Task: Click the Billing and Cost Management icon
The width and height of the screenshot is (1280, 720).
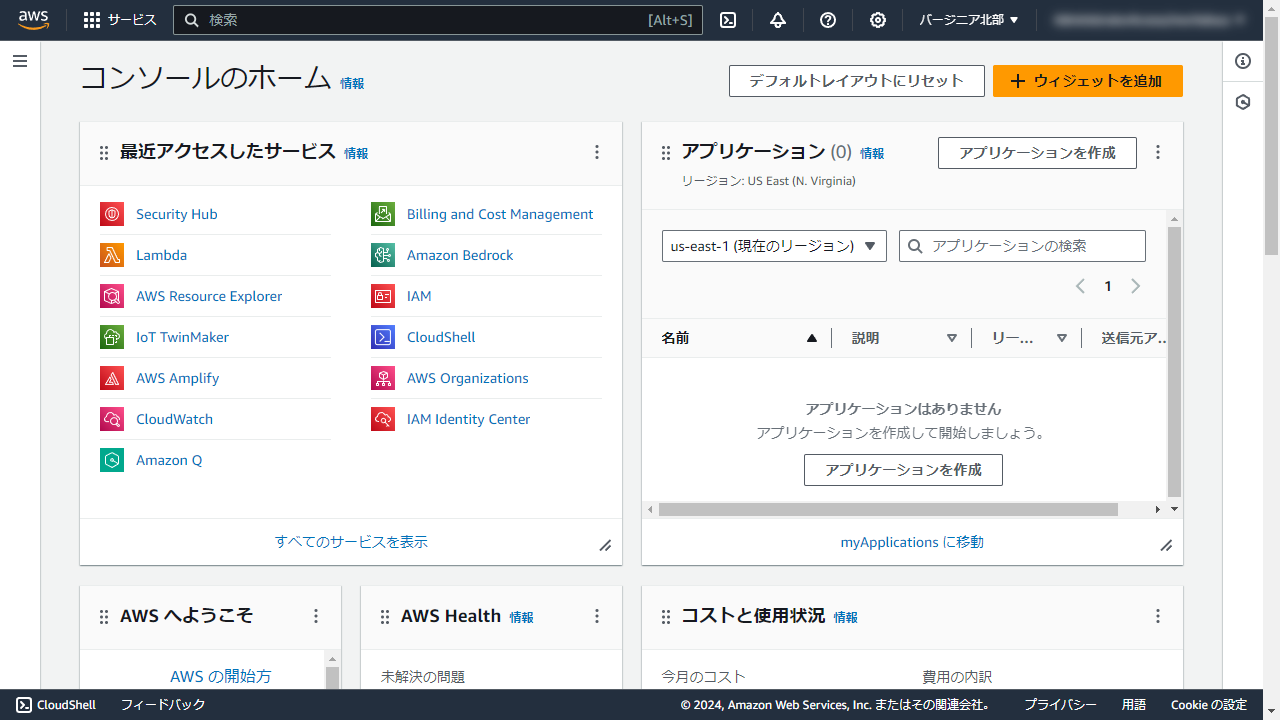Action: [383, 214]
